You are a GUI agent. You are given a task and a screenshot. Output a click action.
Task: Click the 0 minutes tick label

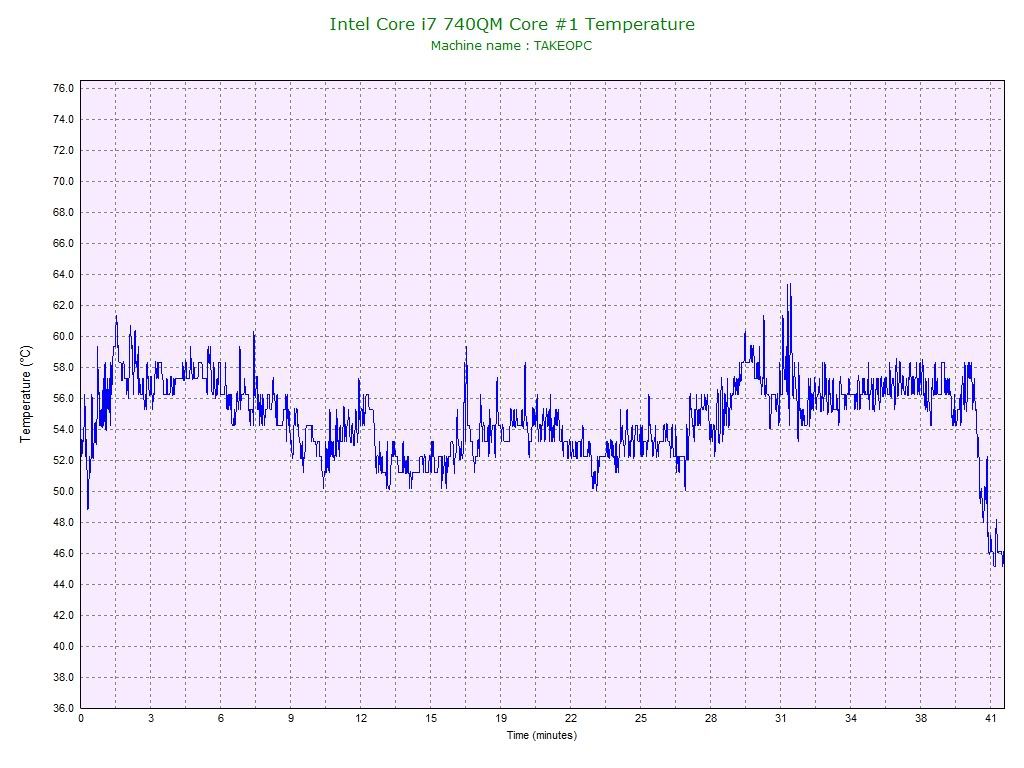81,718
